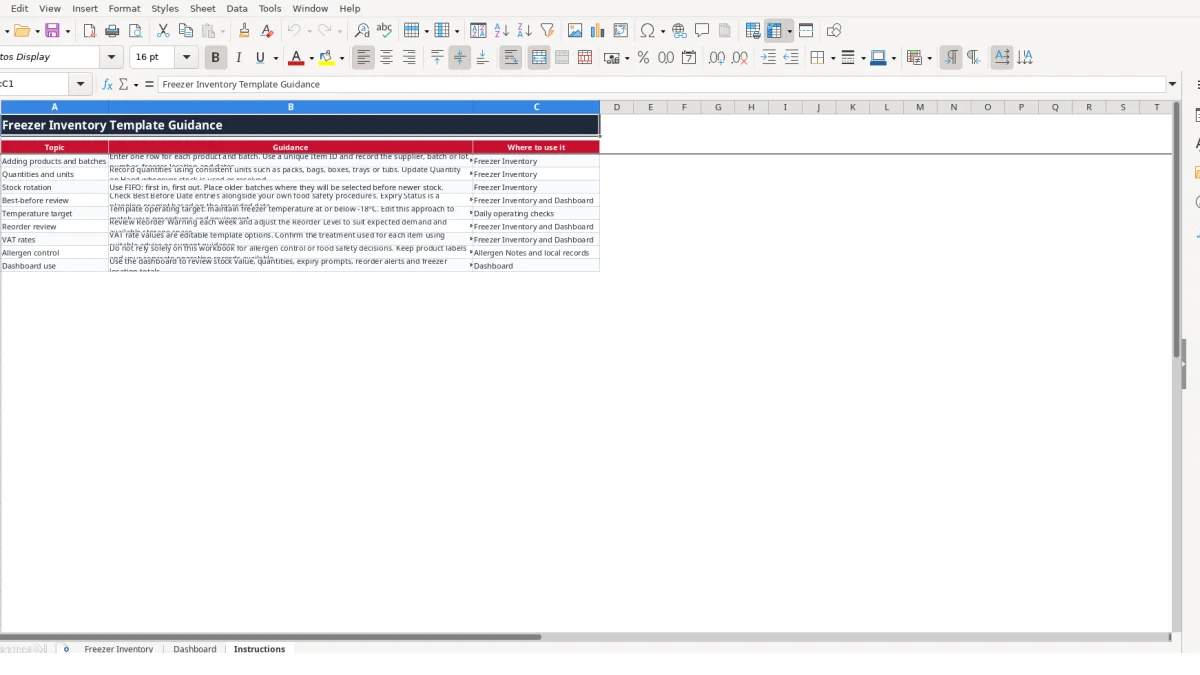Increase the cell indent
The height and width of the screenshot is (675, 1200).
point(768,58)
